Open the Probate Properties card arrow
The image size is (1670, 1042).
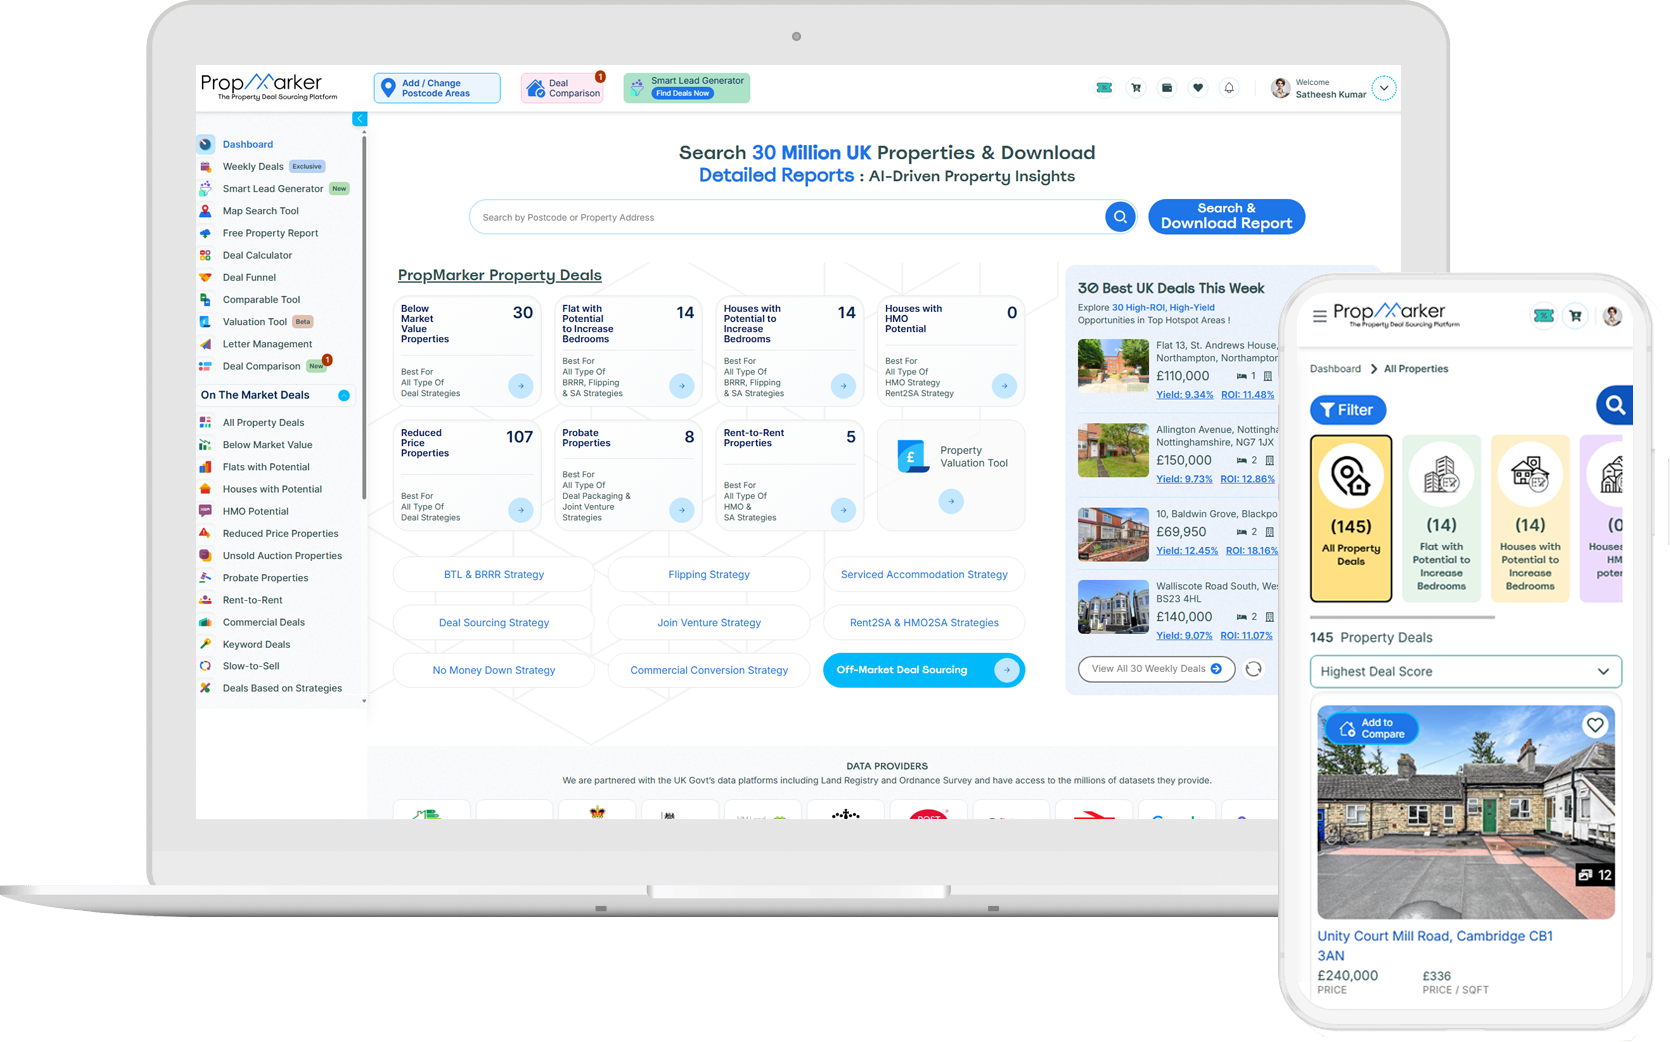point(682,510)
